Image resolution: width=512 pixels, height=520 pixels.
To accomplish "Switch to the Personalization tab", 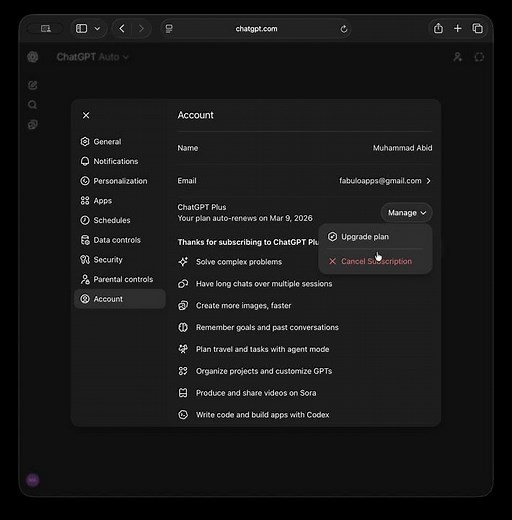I will [x=120, y=181].
